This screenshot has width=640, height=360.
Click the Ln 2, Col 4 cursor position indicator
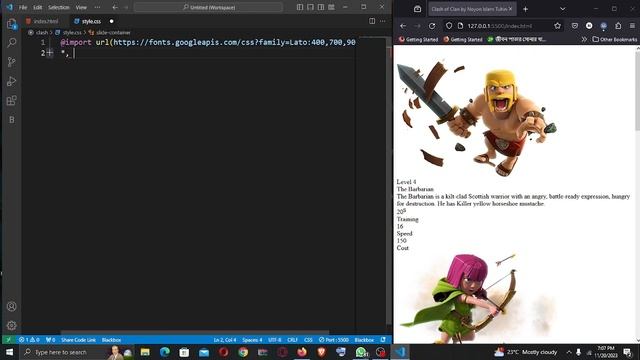(x=225, y=340)
